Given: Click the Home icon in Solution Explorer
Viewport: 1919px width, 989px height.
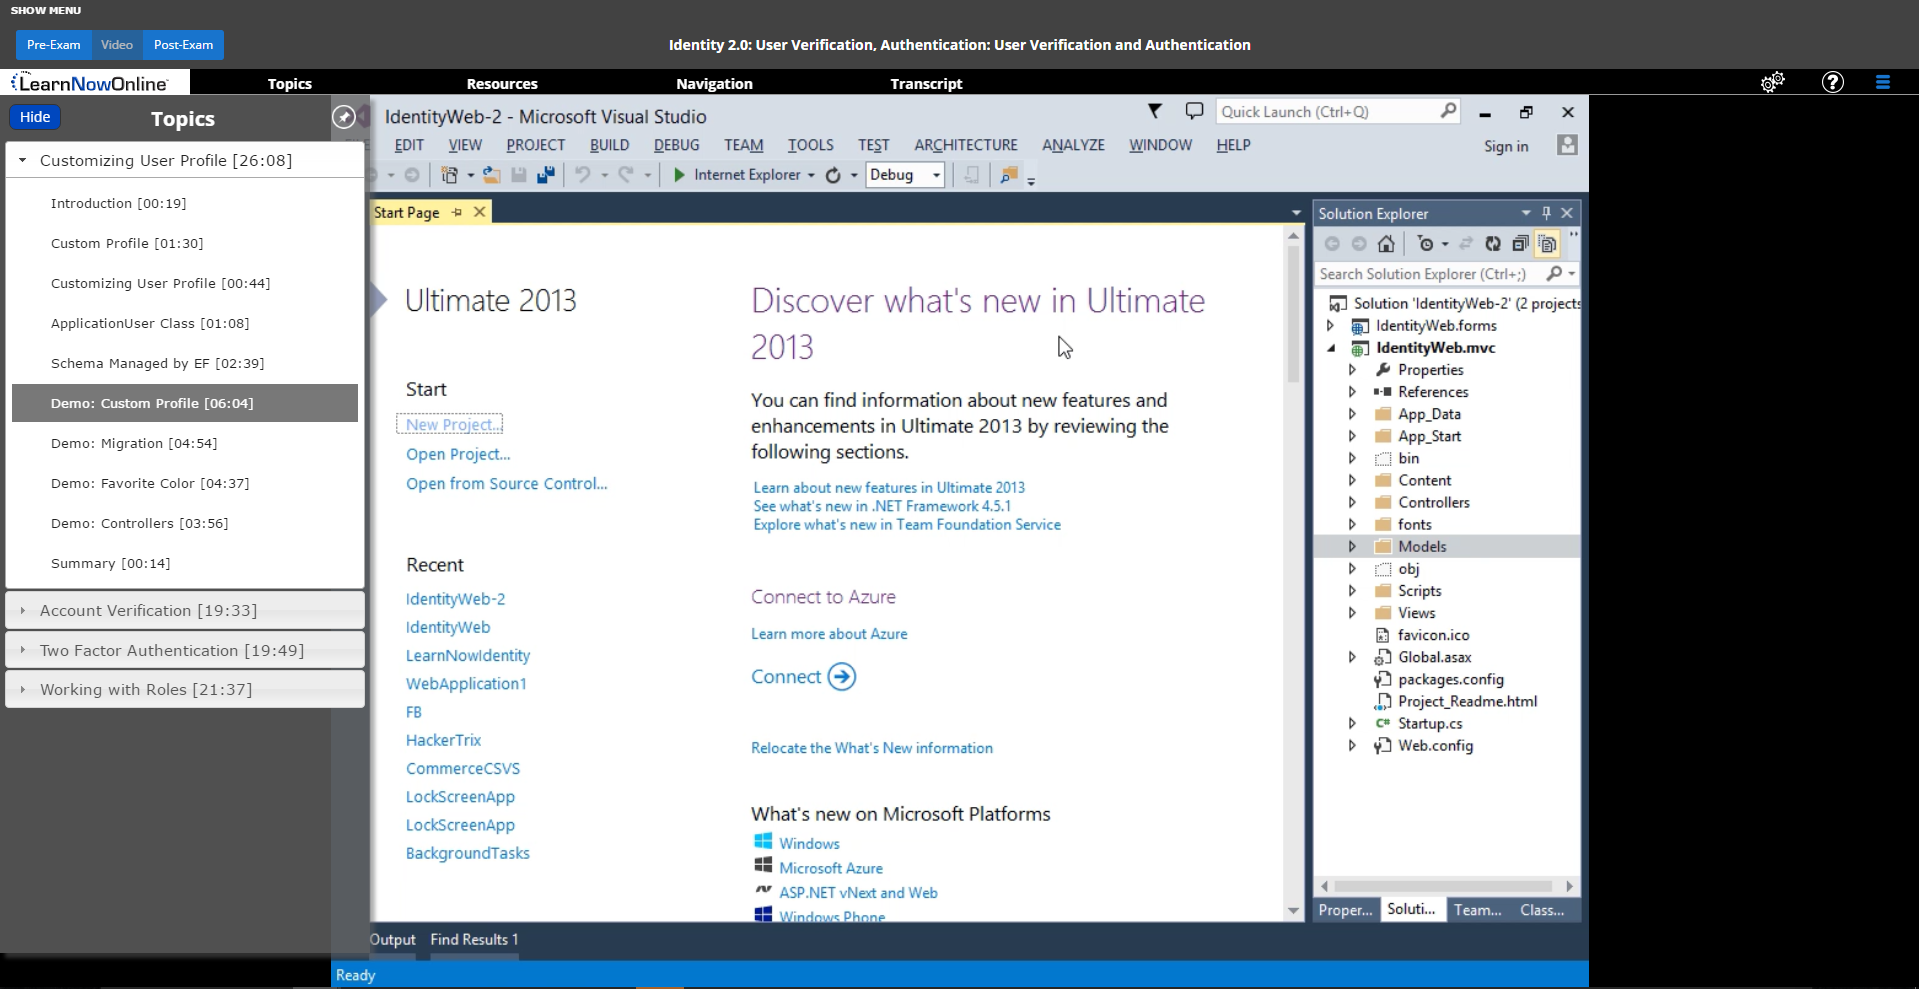Looking at the screenshot, I should click(x=1386, y=244).
